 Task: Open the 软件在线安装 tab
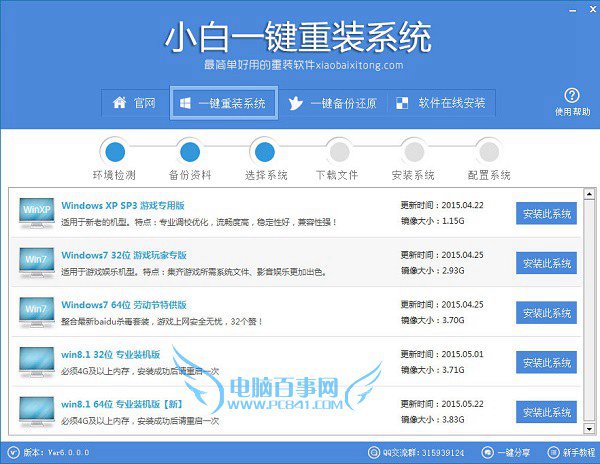coord(440,103)
